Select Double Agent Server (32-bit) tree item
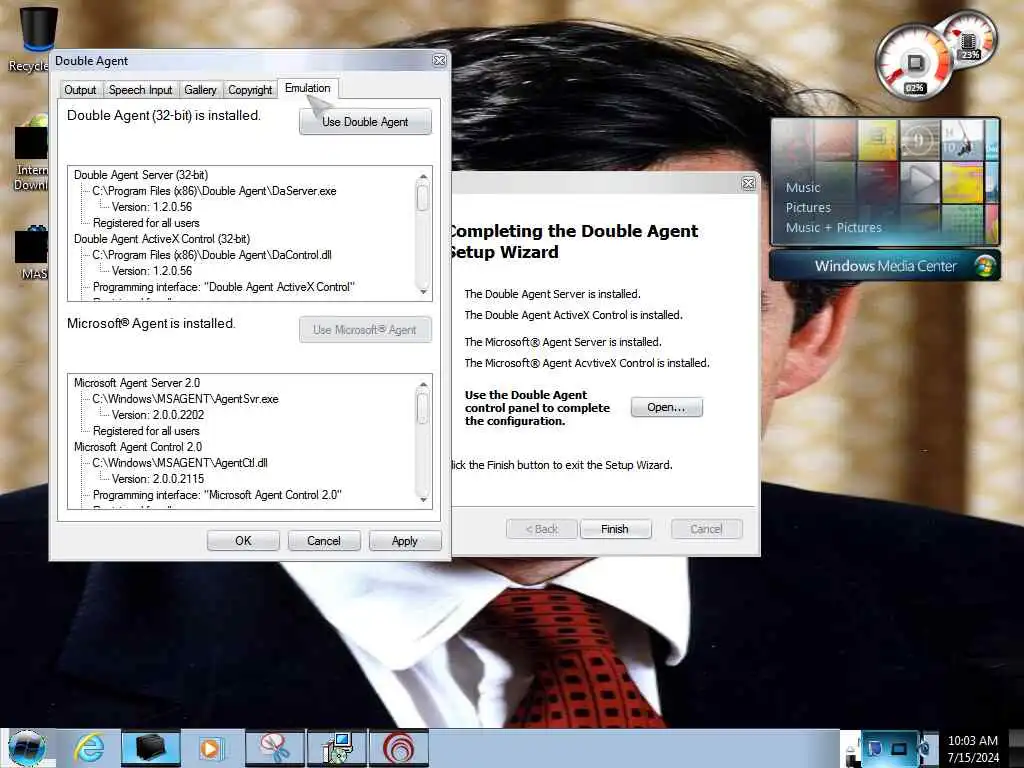Screen dimensions: 1024x768 (141, 175)
